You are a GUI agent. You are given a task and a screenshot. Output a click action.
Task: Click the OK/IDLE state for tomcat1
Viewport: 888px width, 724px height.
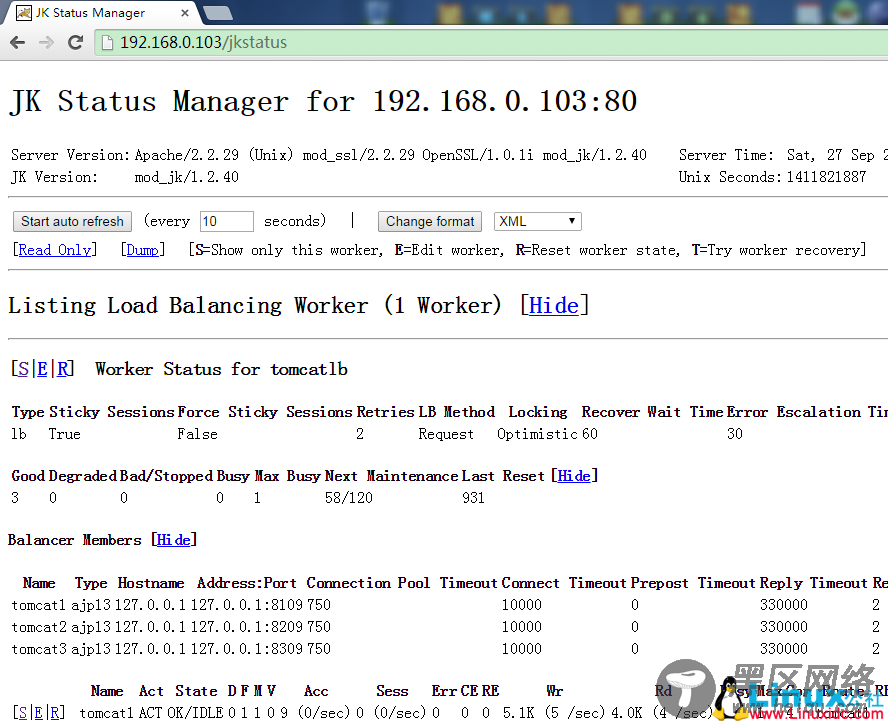(x=195, y=713)
